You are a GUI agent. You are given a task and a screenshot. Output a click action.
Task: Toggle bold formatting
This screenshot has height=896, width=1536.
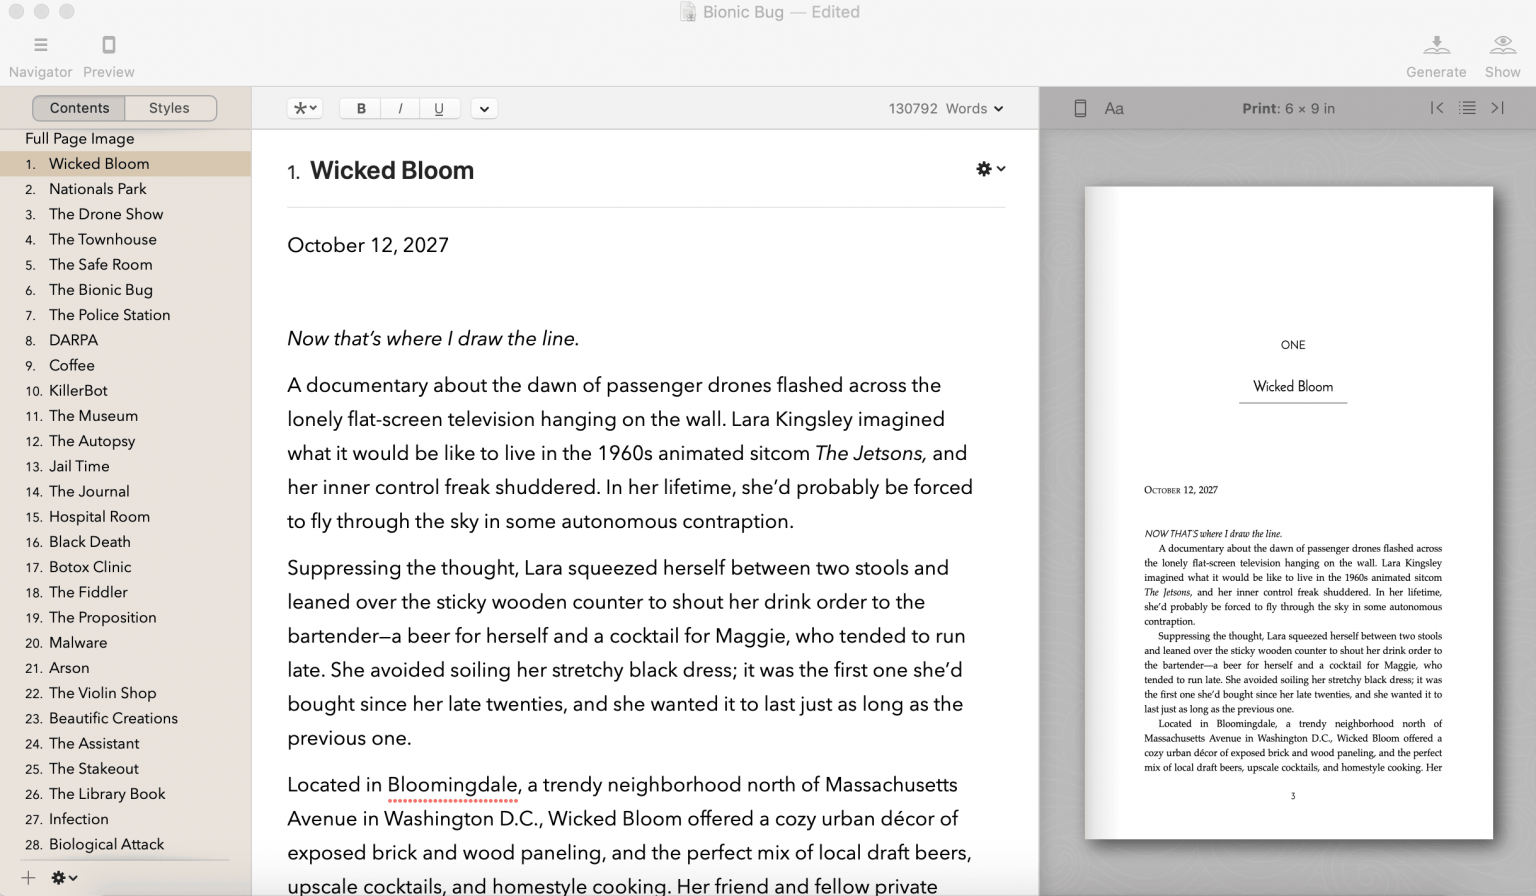361,108
